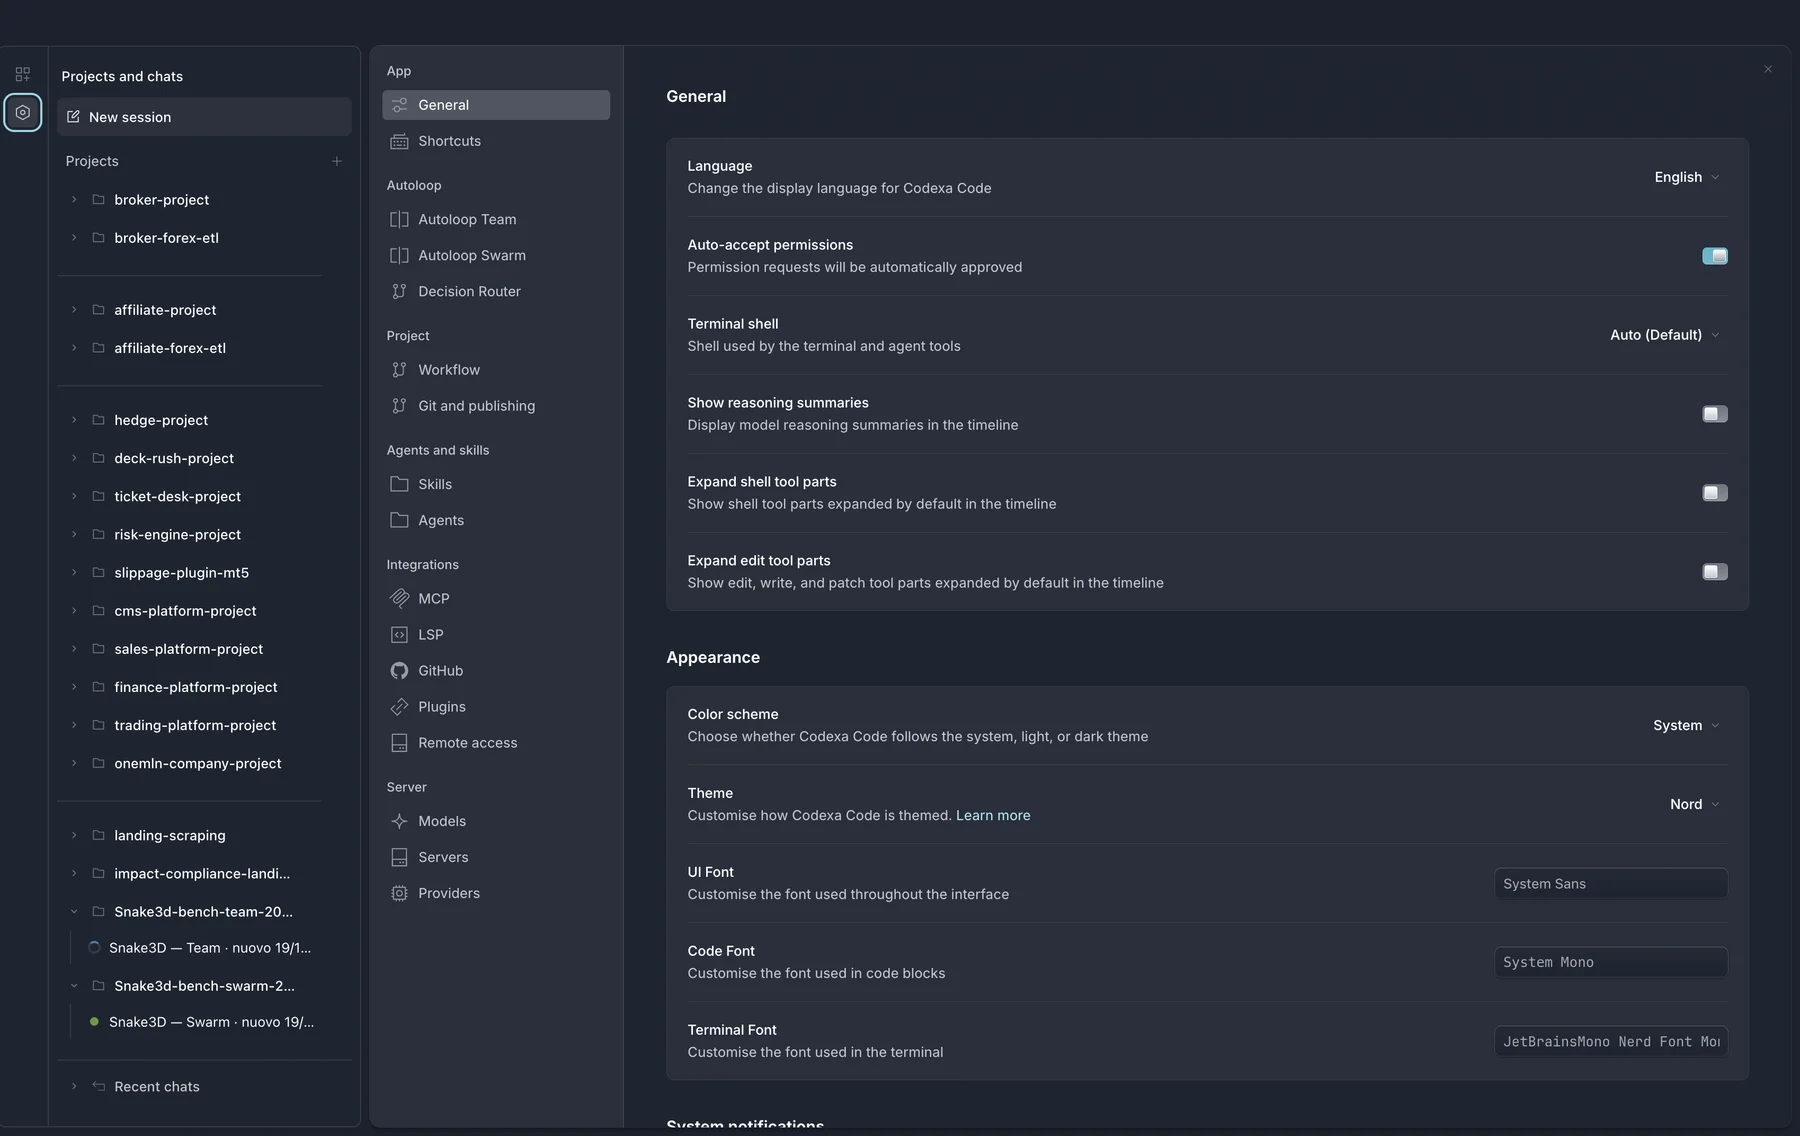Screen dimensions: 1800x1136
Task: Open Snake3D — Swarm chat session
Action: [211, 1022]
